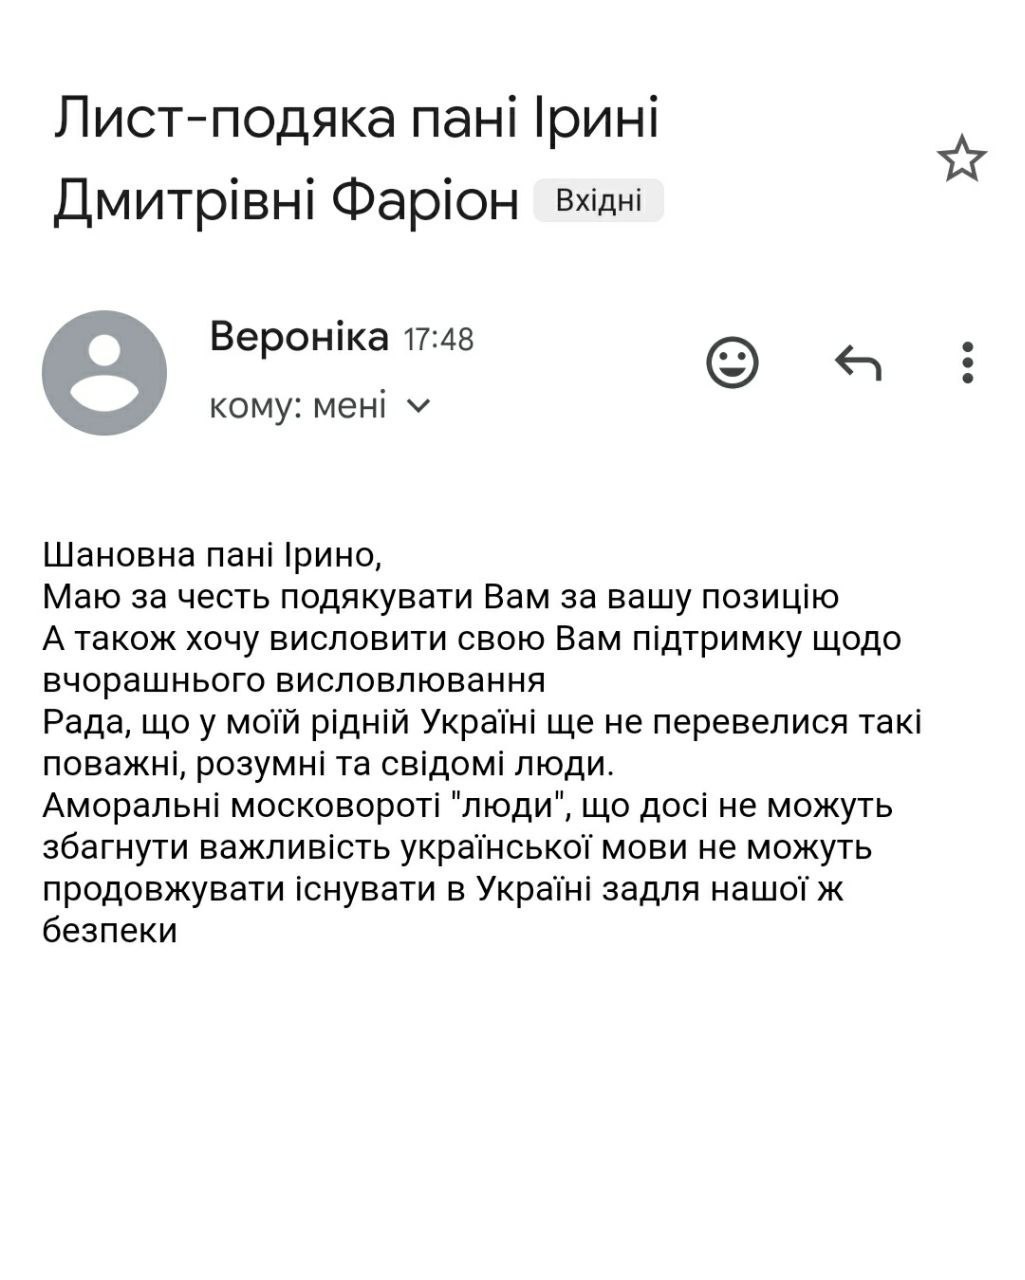Click "поважні, розумні та свідомі люди"

click(x=327, y=764)
